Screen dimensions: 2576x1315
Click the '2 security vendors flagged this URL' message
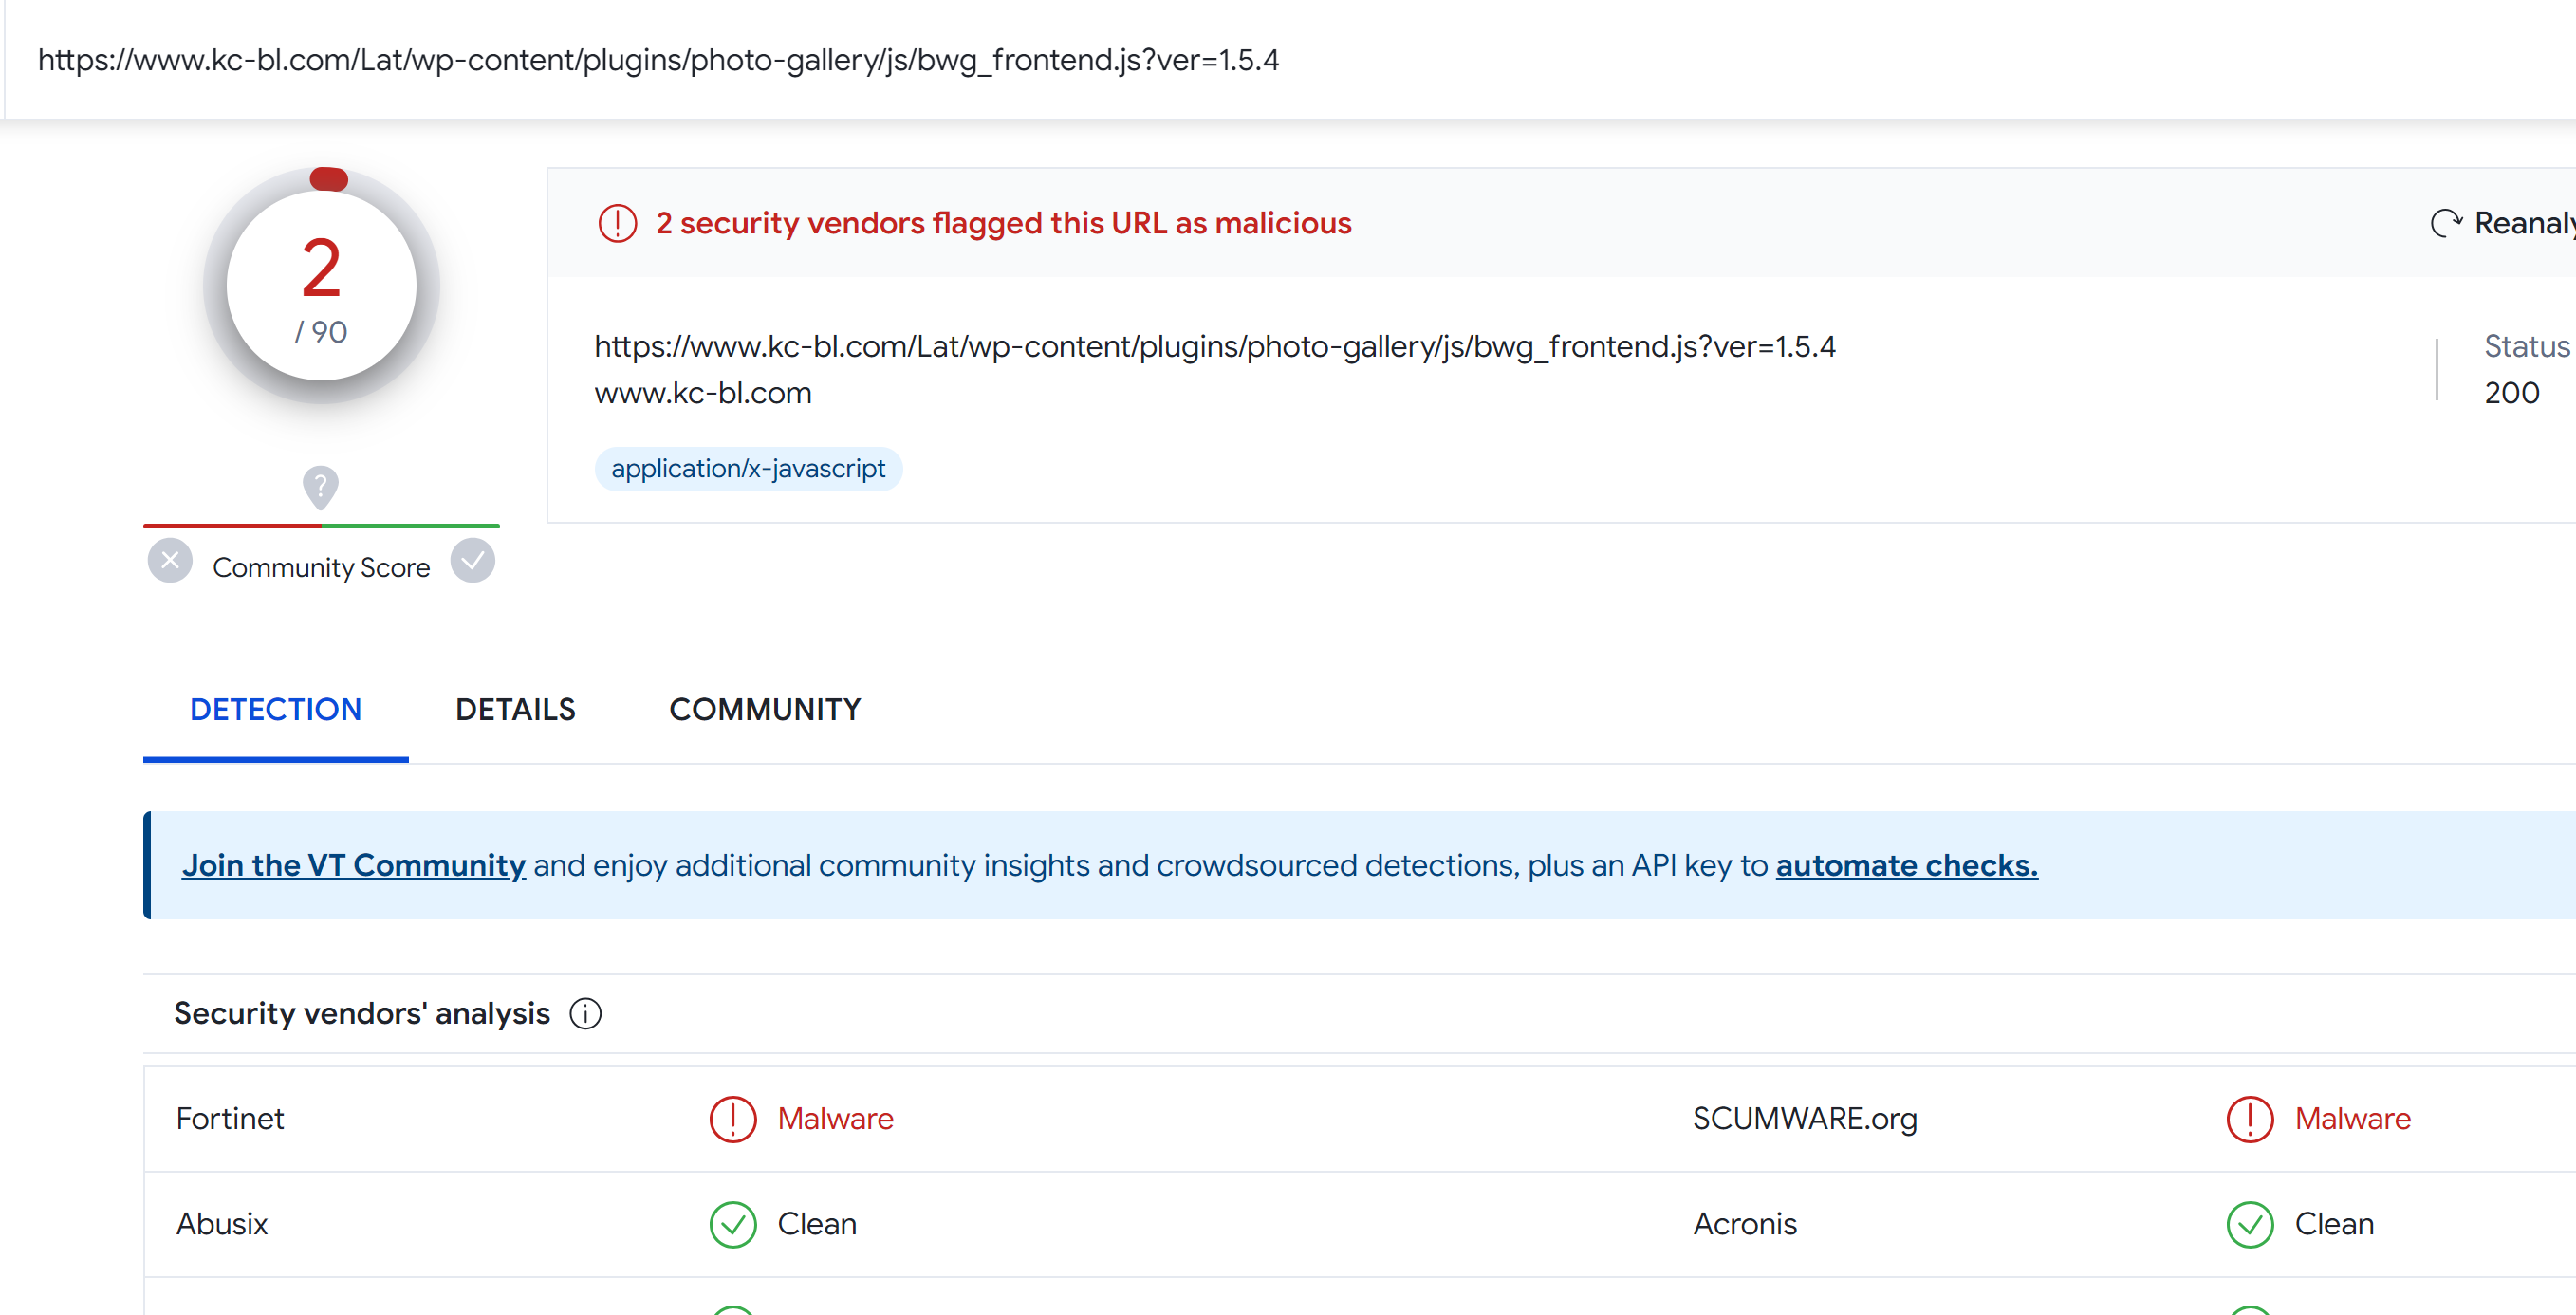coord(1004,223)
